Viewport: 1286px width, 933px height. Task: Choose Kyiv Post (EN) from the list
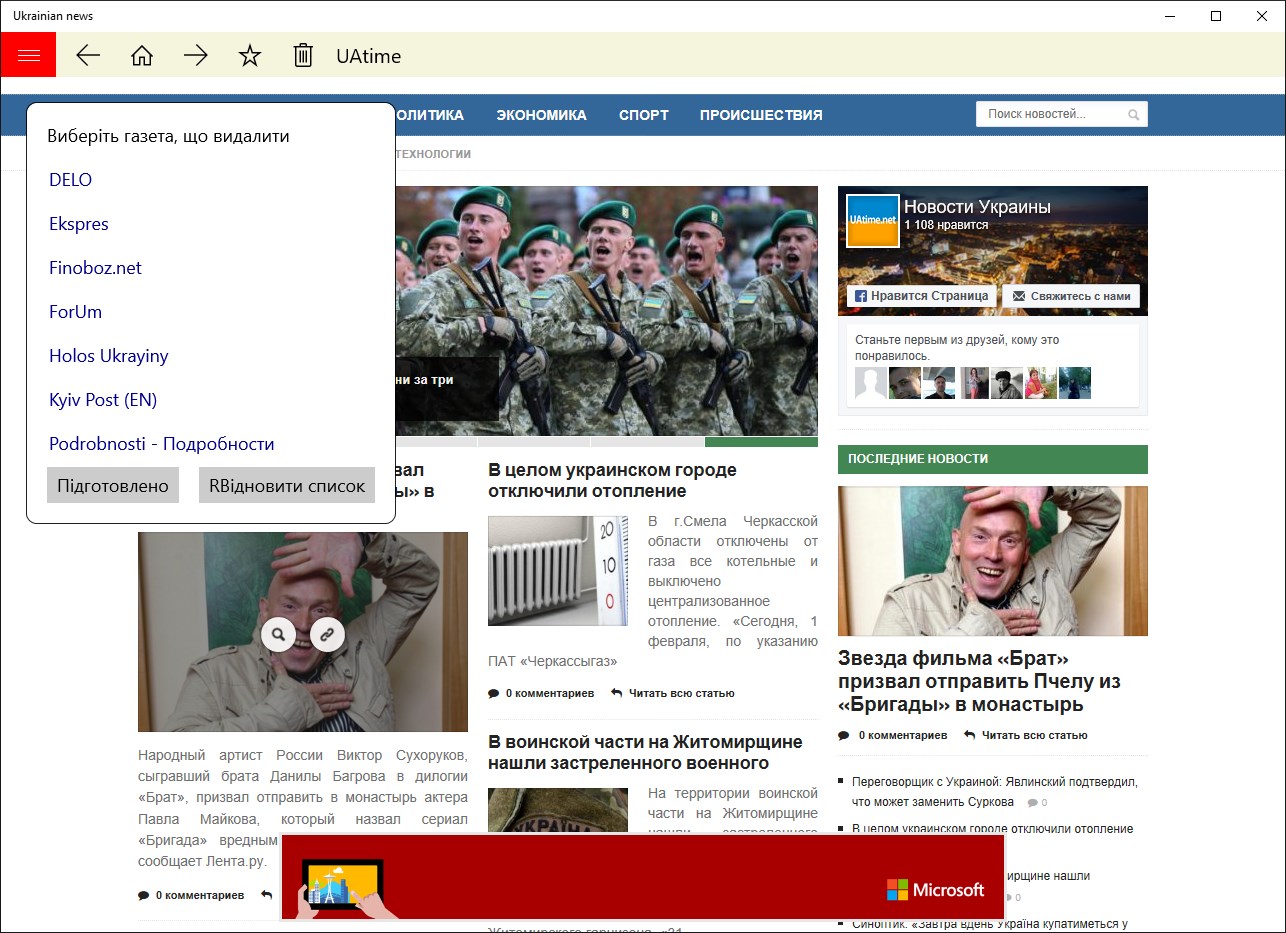tap(103, 400)
